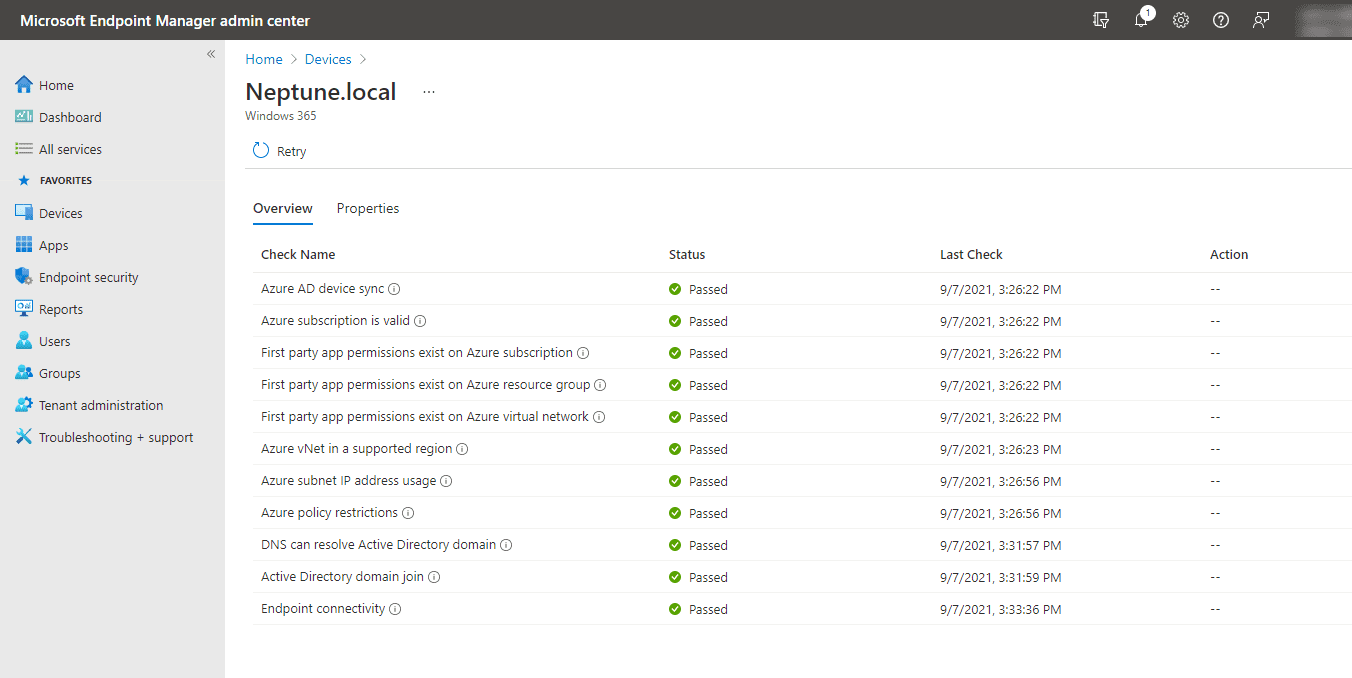Collapse the left navigation sidebar
The height and width of the screenshot is (678, 1352).
click(x=211, y=54)
